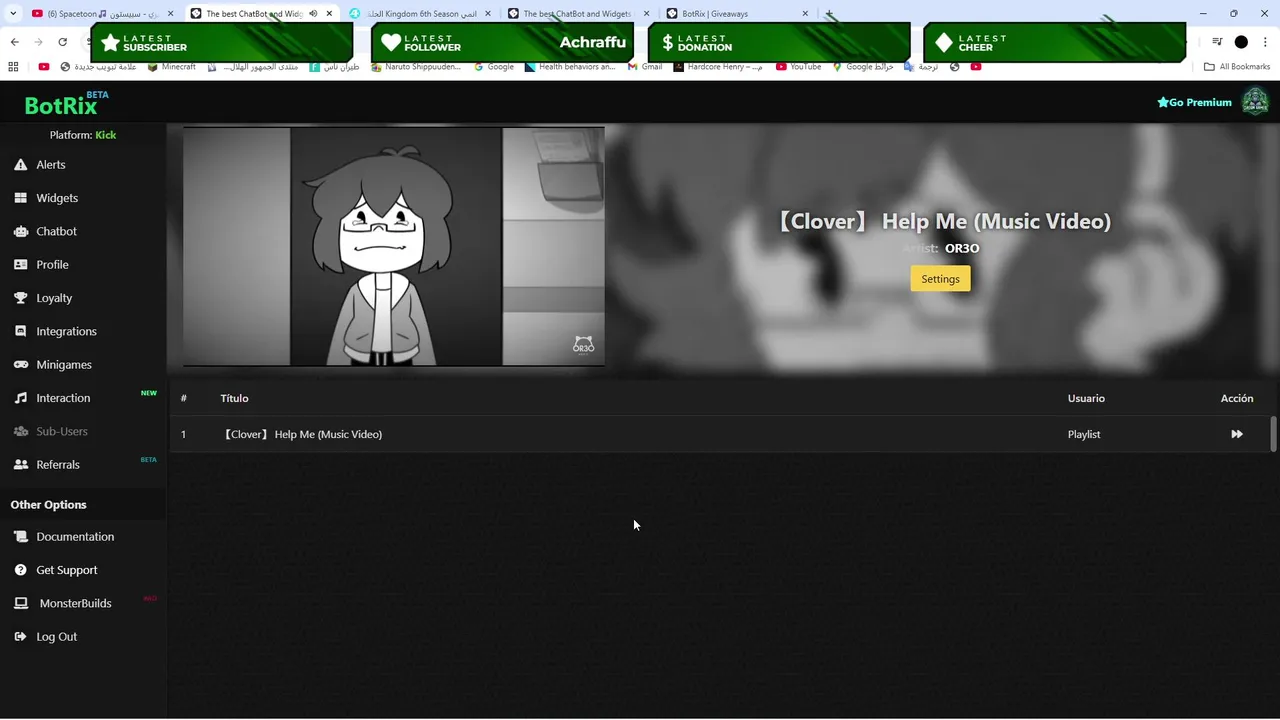The image size is (1280, 720).
Task: Click the playlist vertical scrollbar
Action: click(x=1273, y=434)
